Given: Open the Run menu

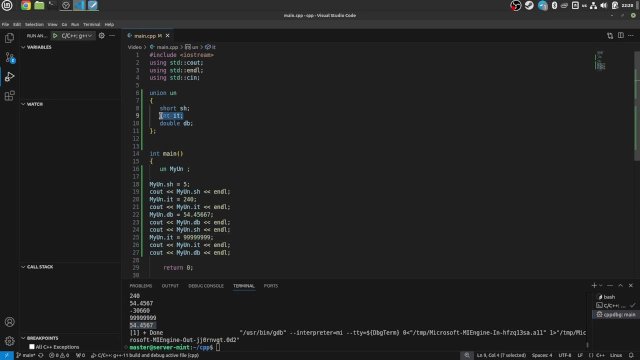Looking at the screenshot, I should pyautogui.click(x=75, y=24).
